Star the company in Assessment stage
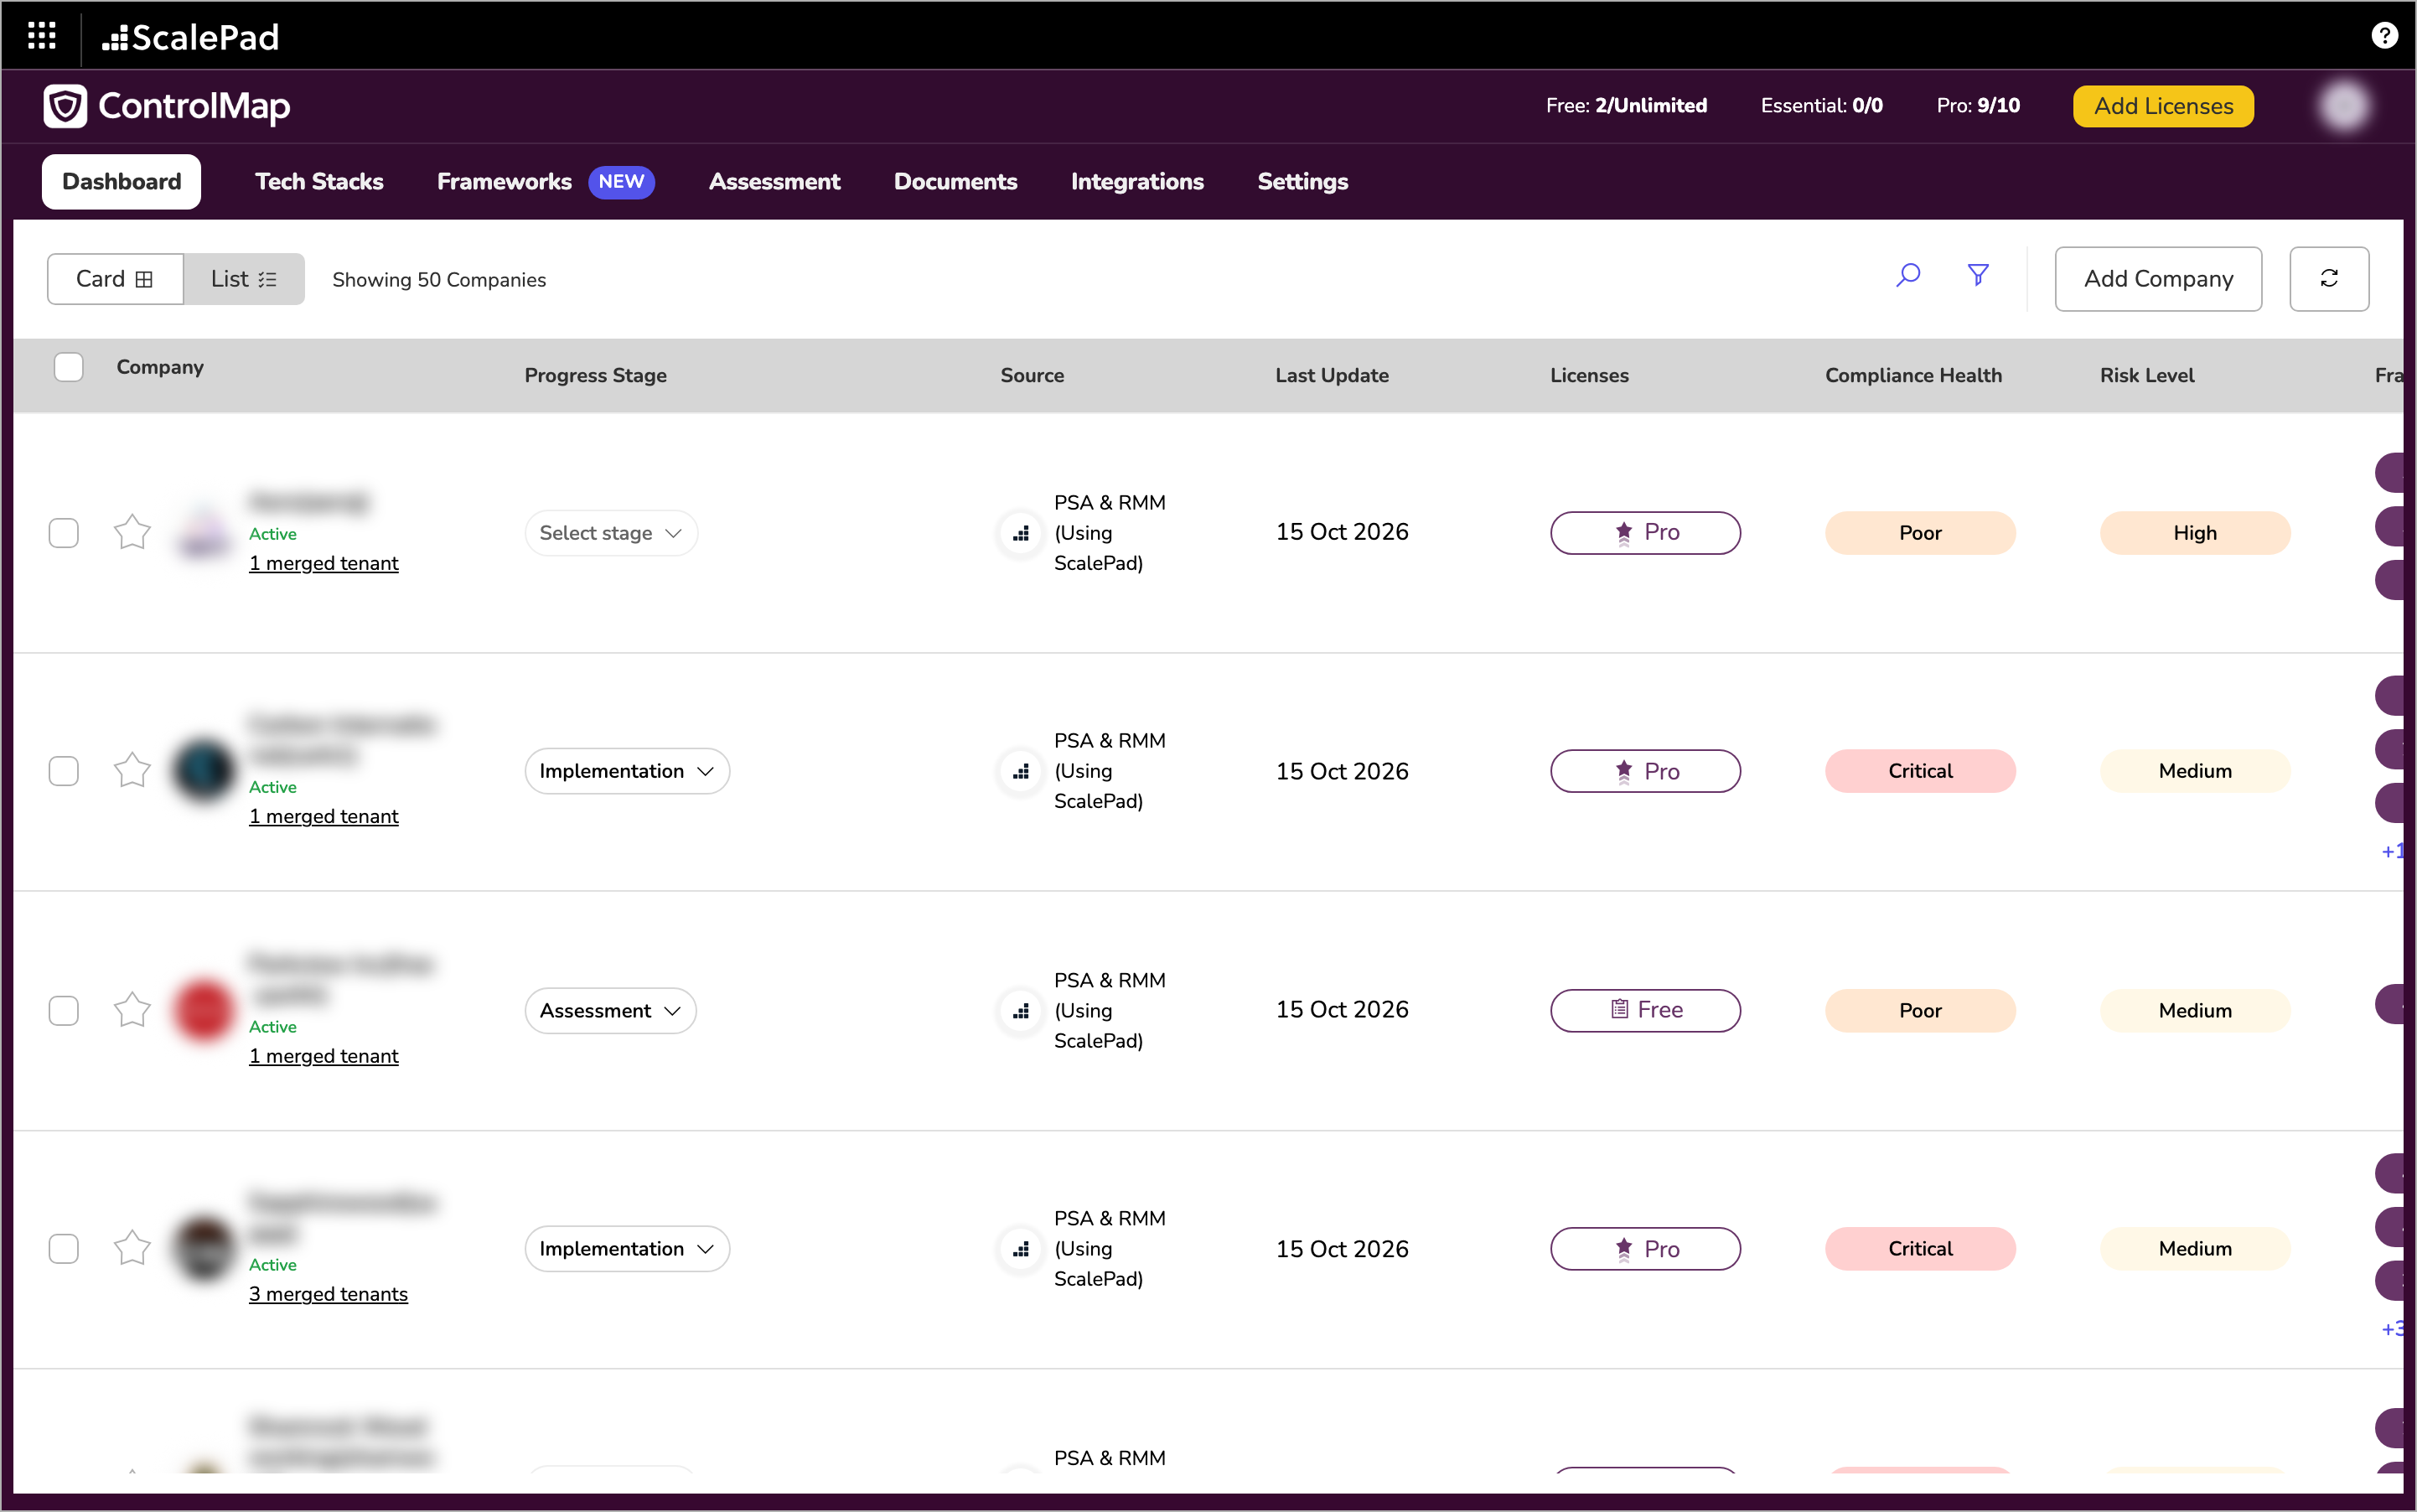This screenshot has width=2417, height=1512. 132,1010
